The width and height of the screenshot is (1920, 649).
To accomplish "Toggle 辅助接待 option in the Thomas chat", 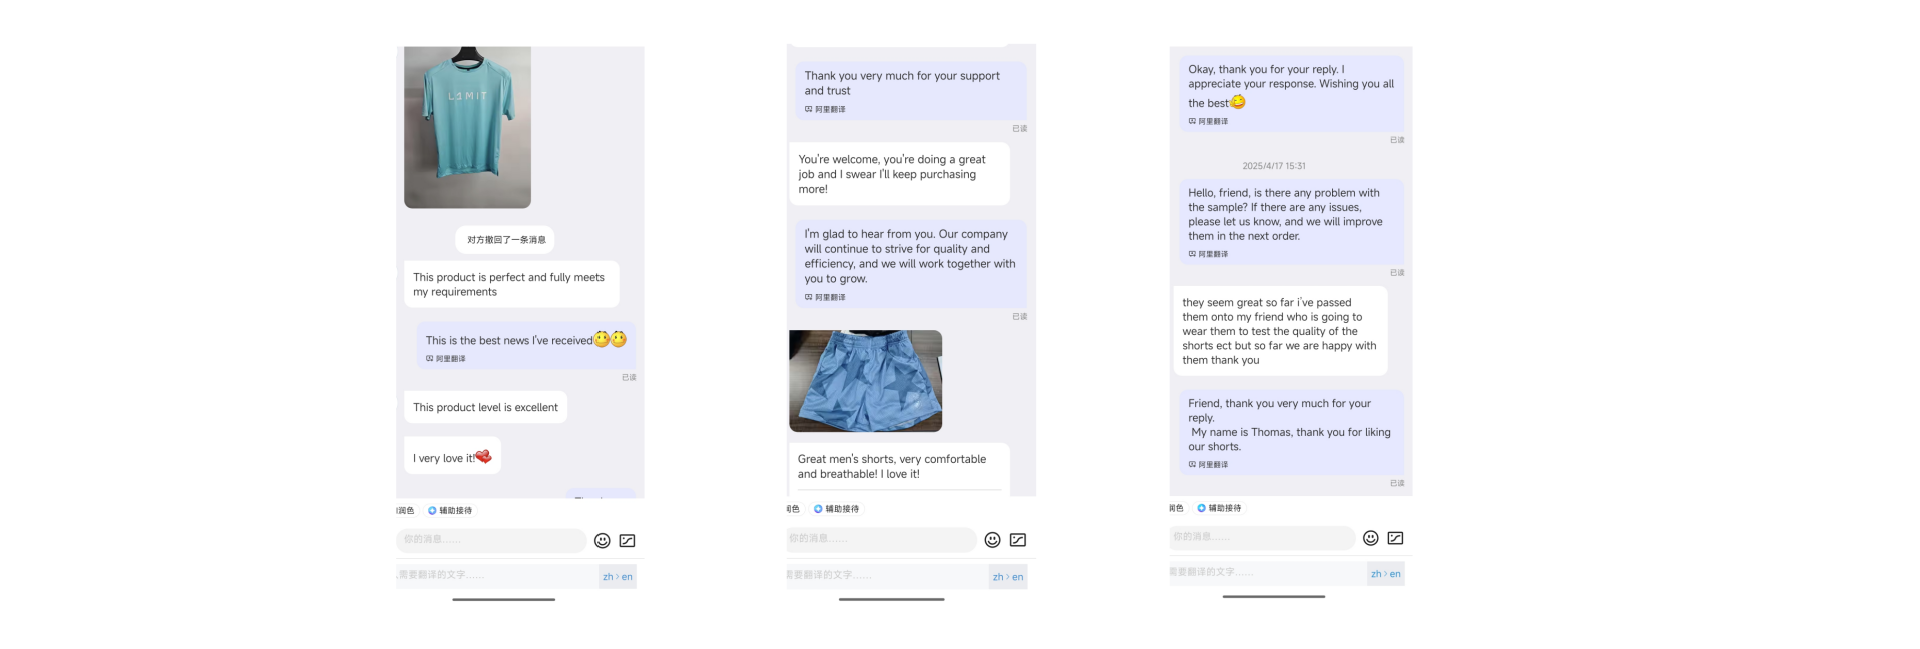I will [1219, 508].
